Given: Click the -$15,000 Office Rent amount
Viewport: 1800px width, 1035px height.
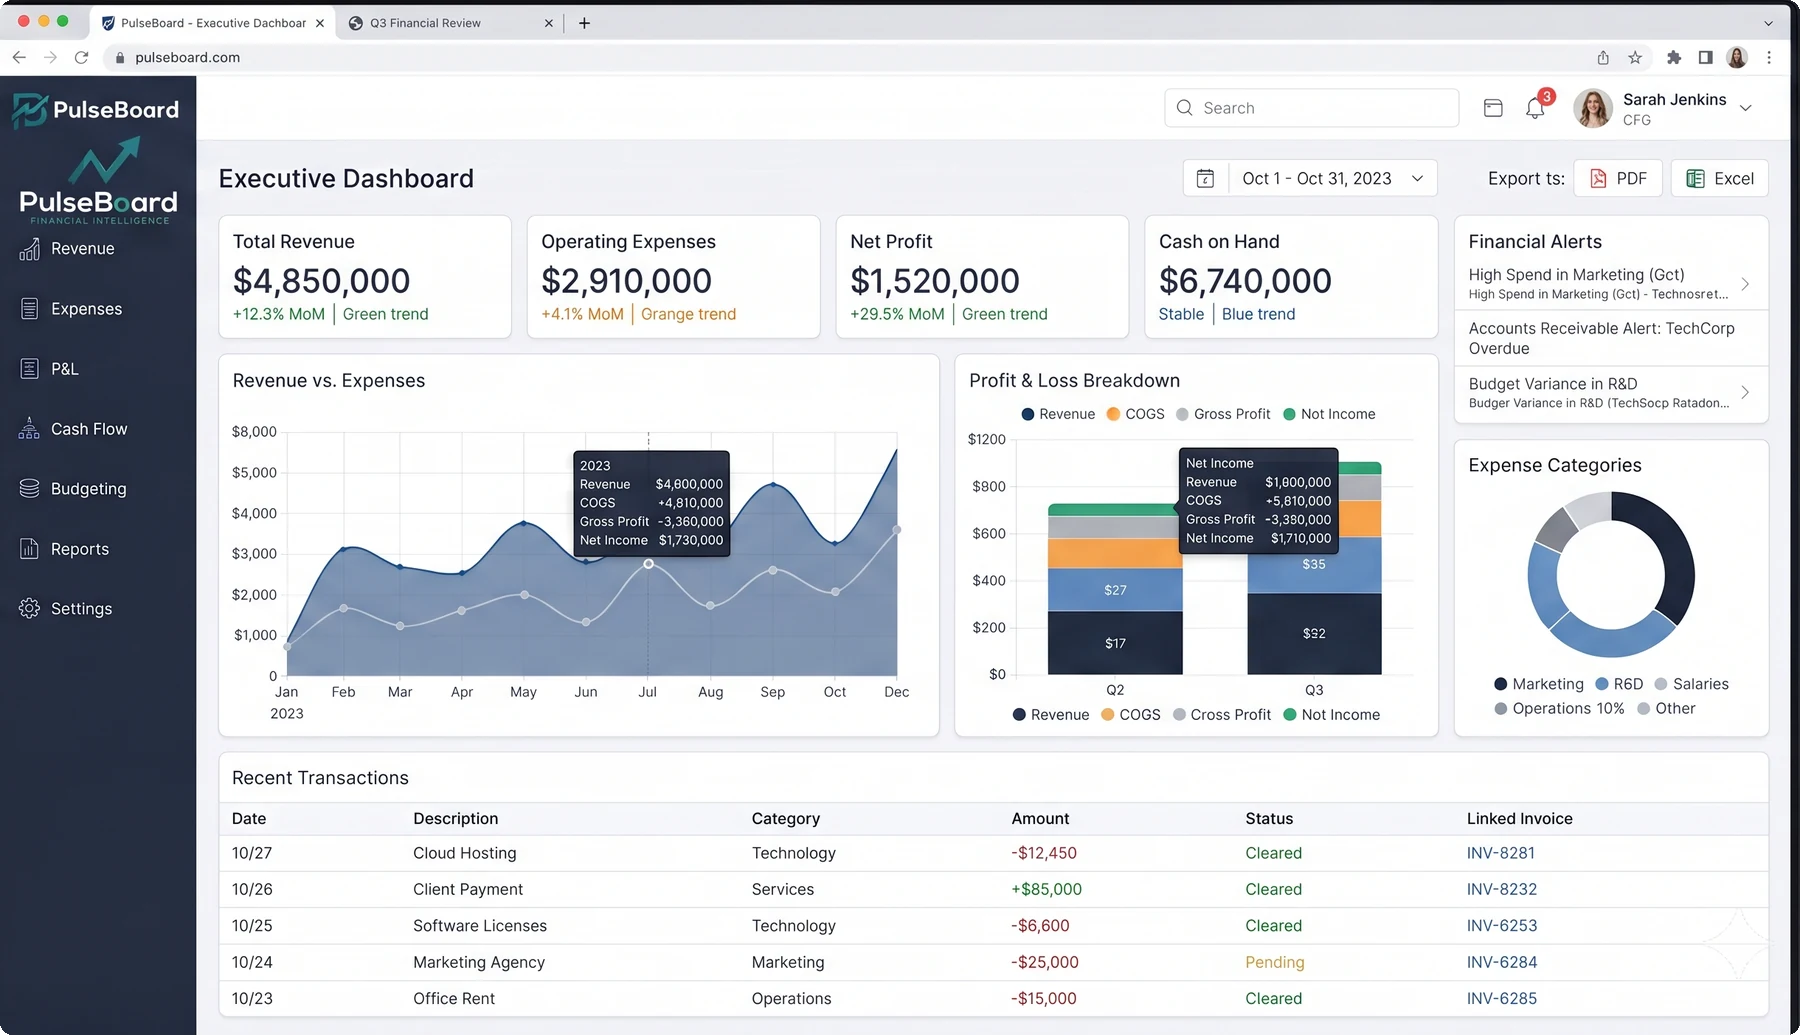Looking at the screenshot, I should [1044, 998].
